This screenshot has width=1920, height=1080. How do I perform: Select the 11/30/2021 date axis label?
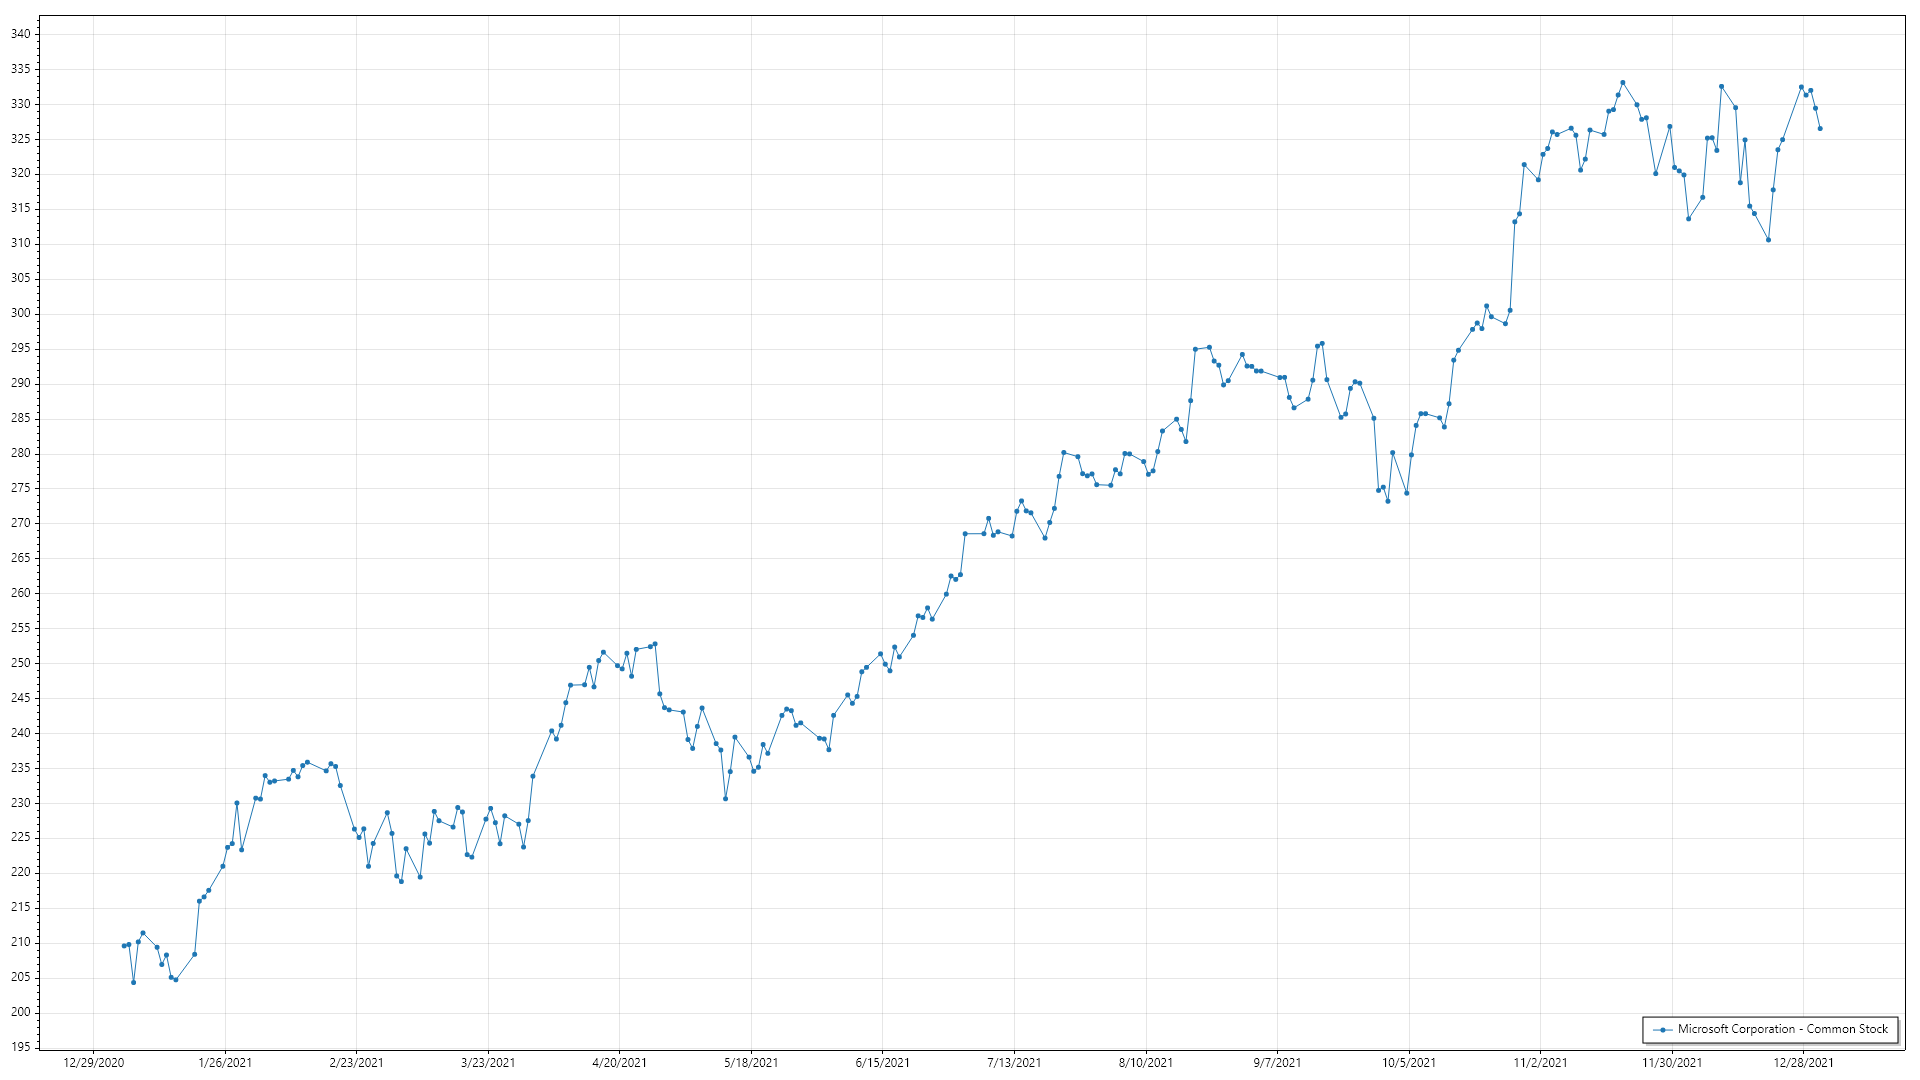click(1672, 1063)
